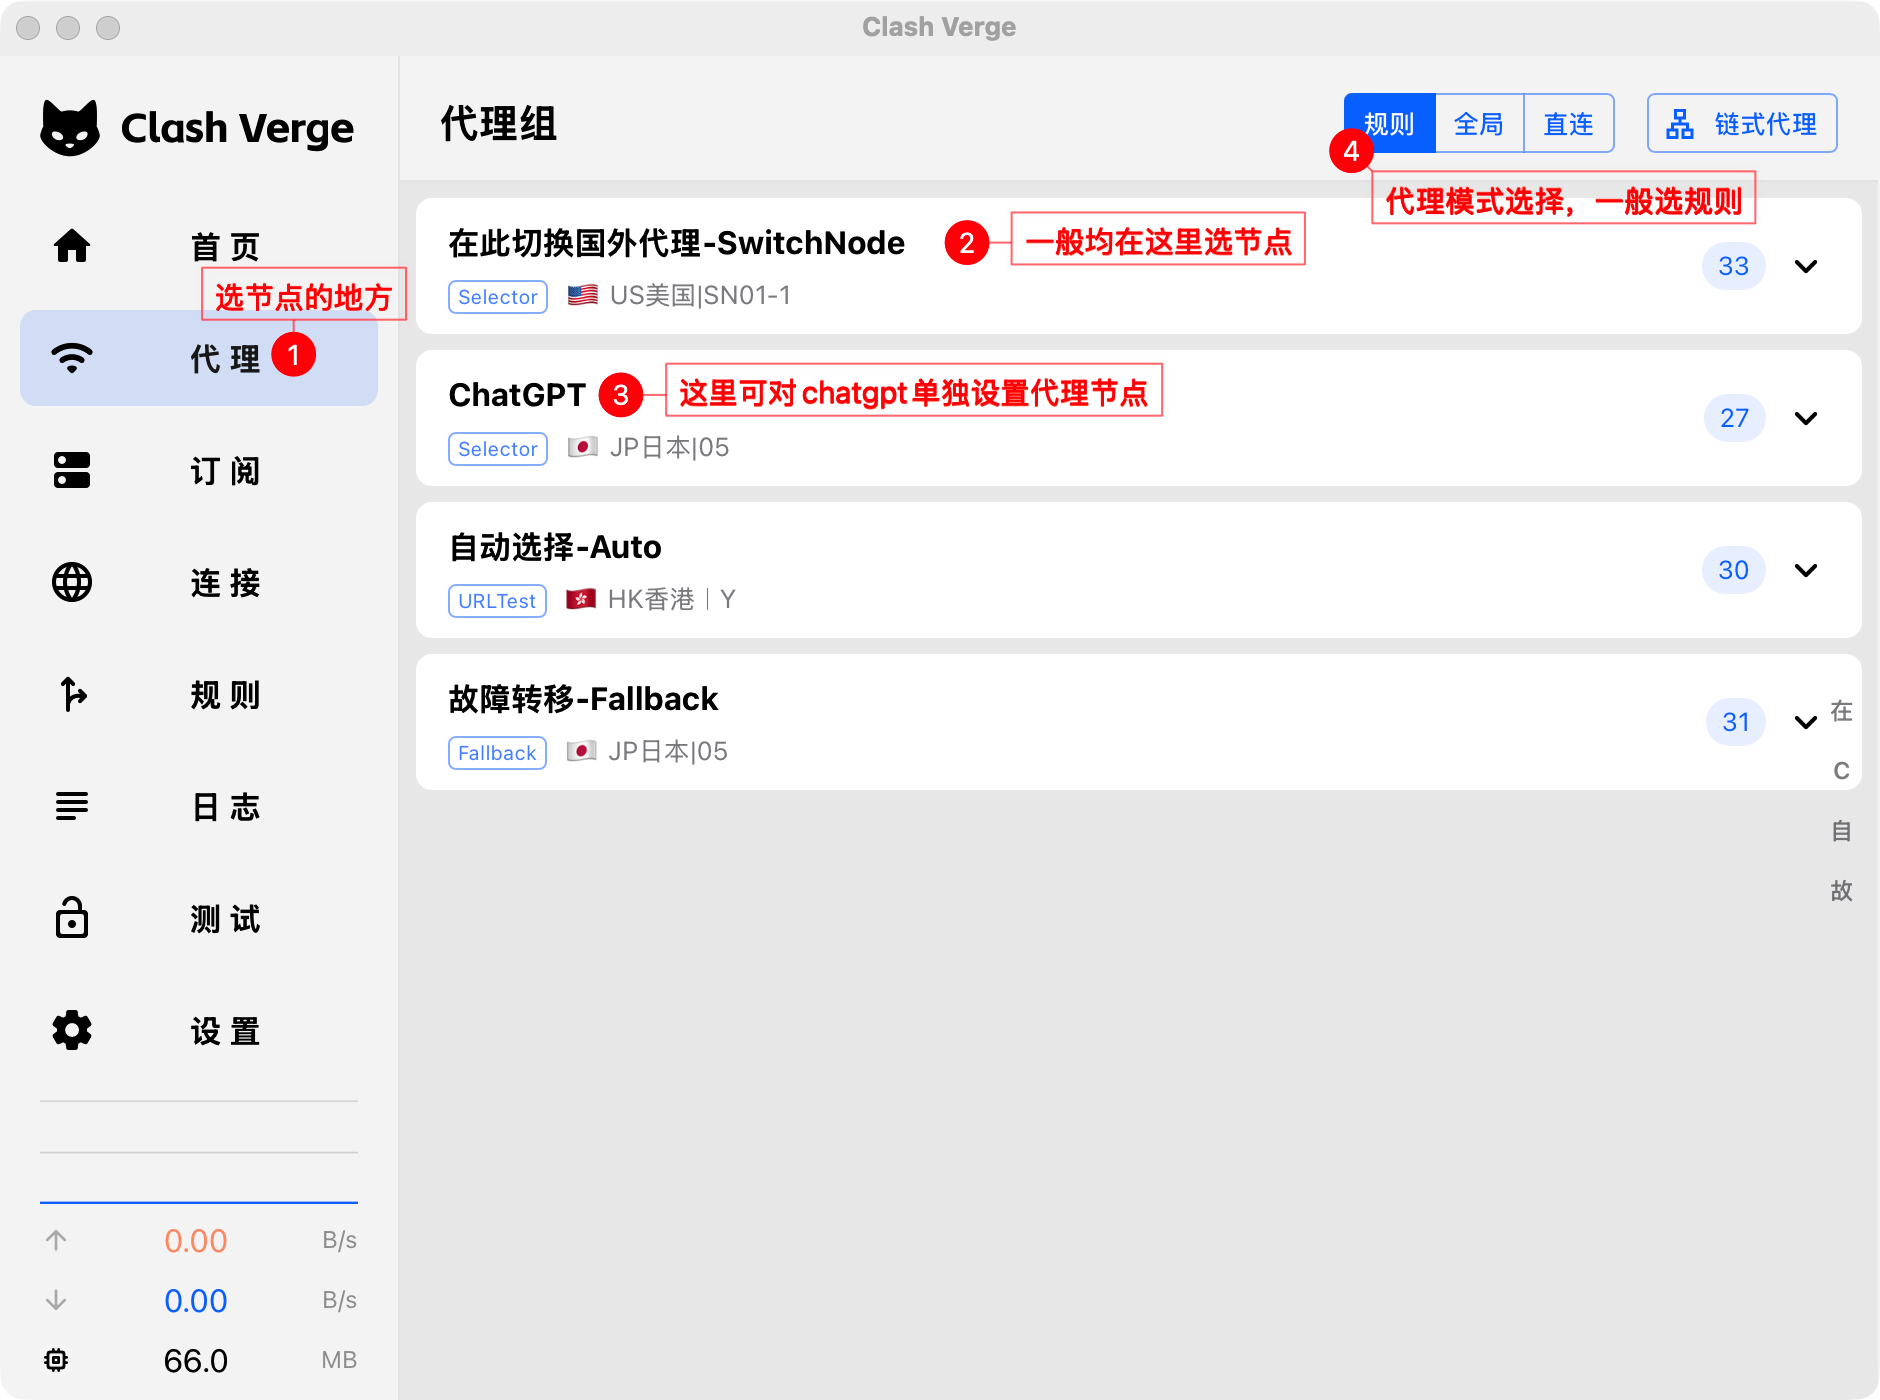Click the 在此切换国外代理-SwitchNode group title
Screen dimensions: 1880x1400
click(677, 243)
